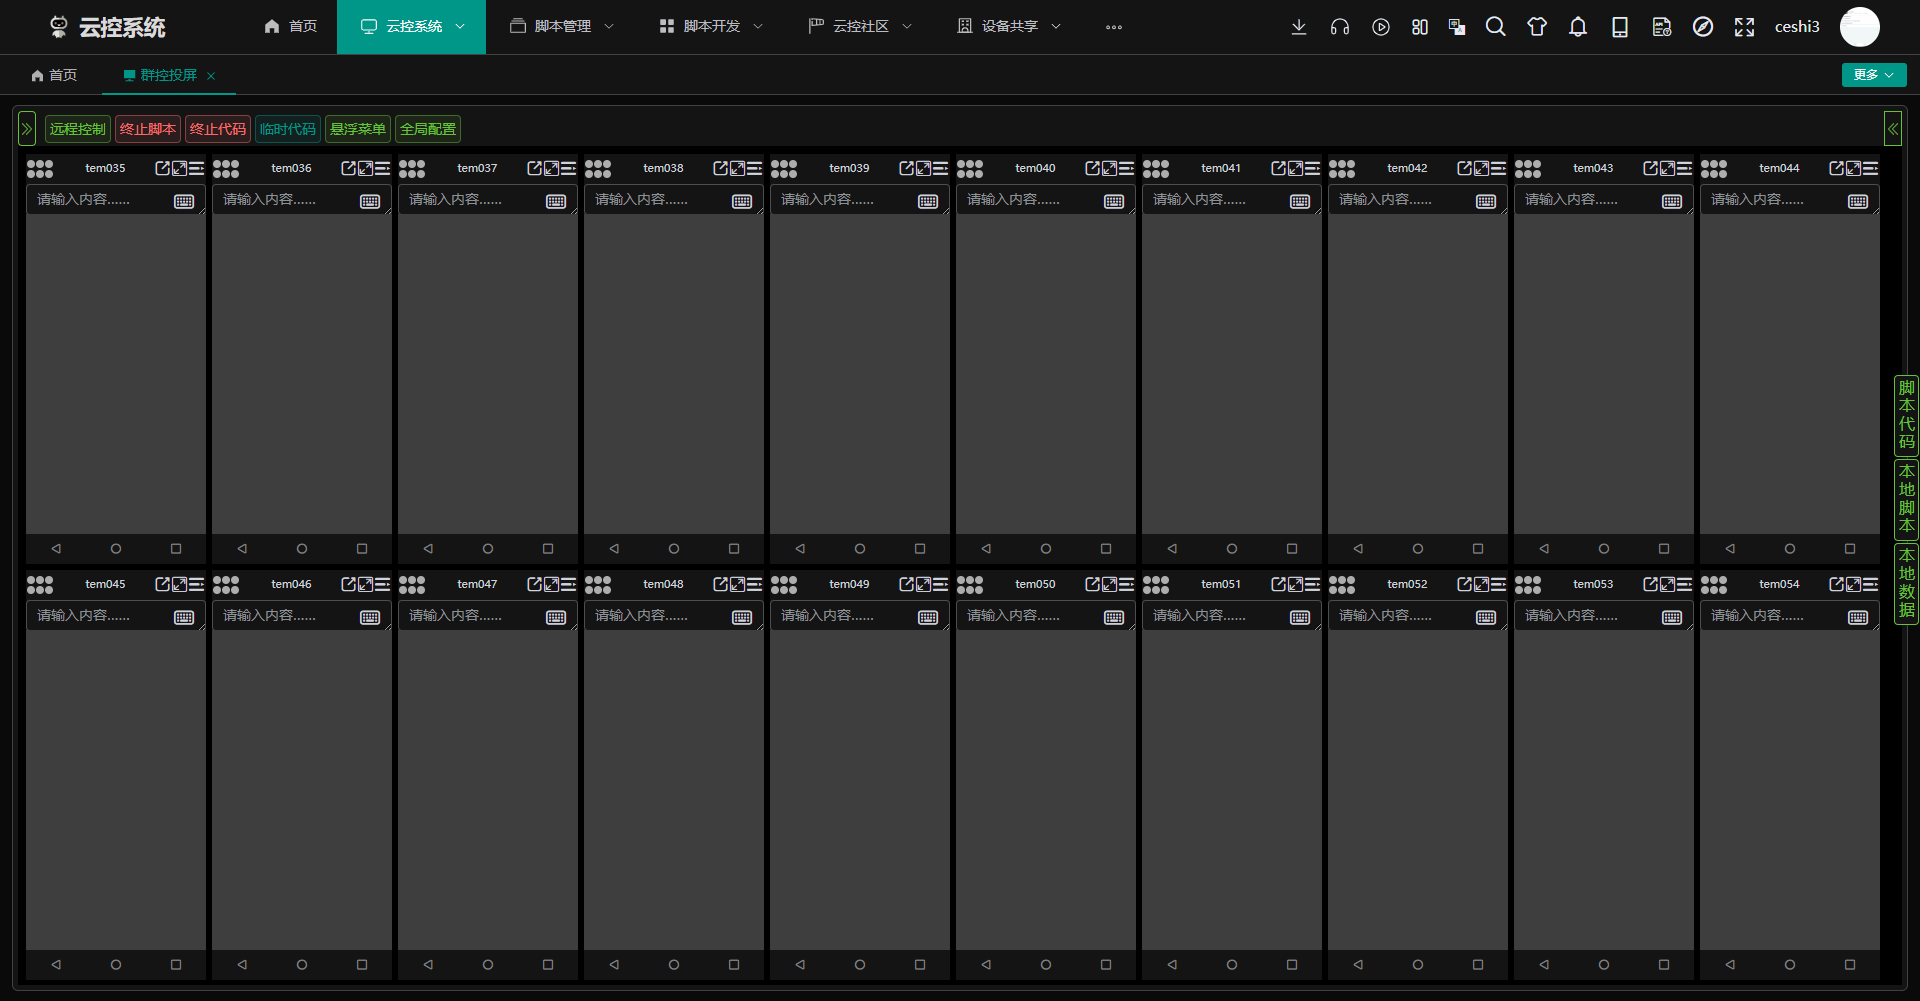Open the 云控社区 menu
Viewport: 1920px width, 1001px height.
pos(860,27)
